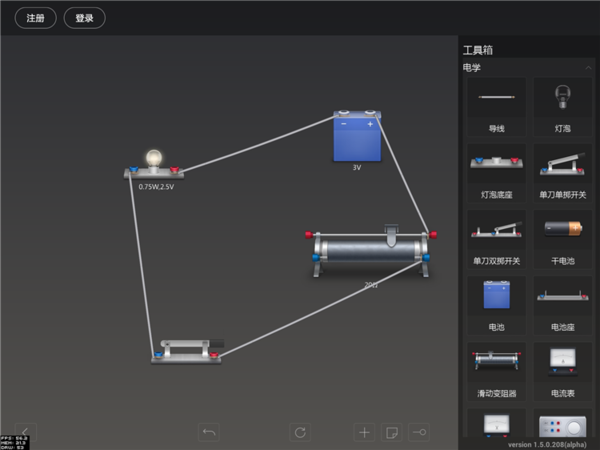Open the note icon in bottom toolbar

[392, 432]
